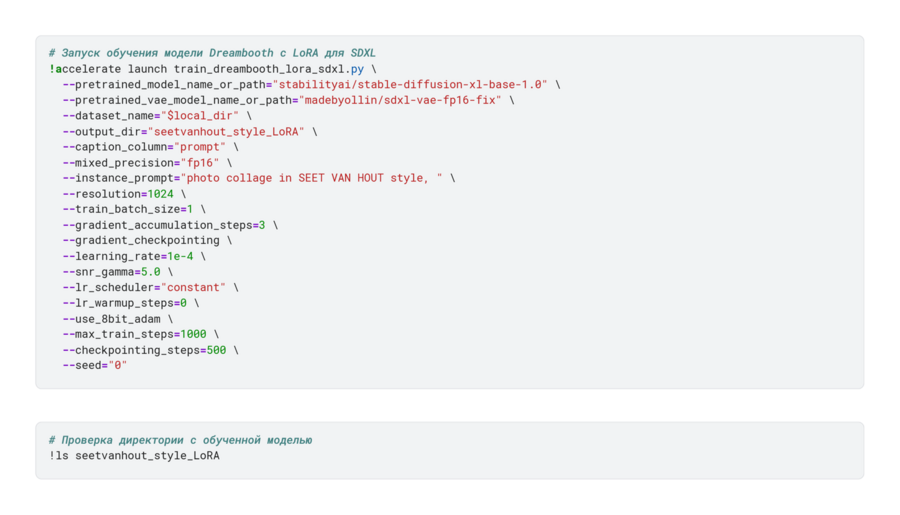This screenshot has height=515, width=900.
Task: Click the max_train_steps=1000 line
Action: [x=140, y=334]
